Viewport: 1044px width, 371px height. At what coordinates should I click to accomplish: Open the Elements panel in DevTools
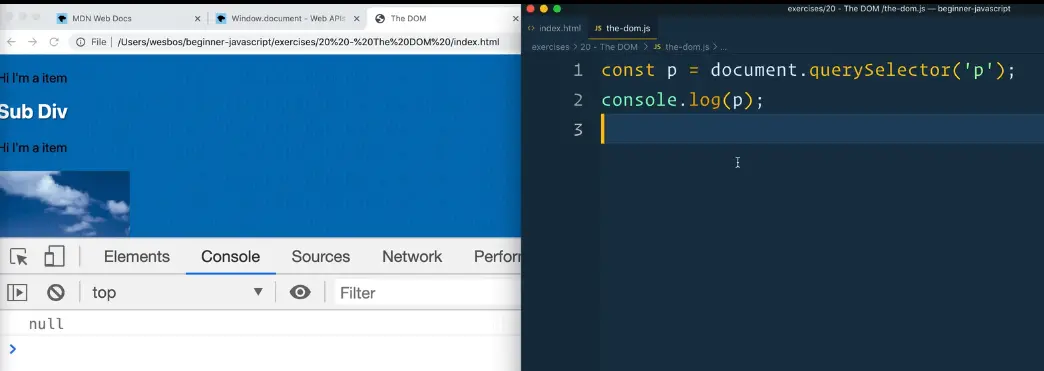pos(136,256)
